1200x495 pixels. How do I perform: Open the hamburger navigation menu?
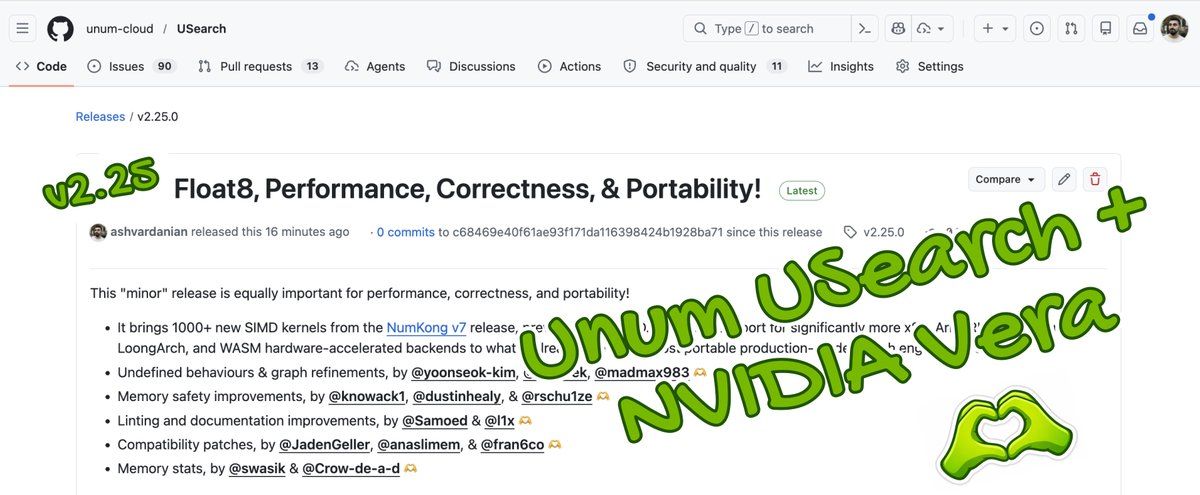click(x=23, y=28)
